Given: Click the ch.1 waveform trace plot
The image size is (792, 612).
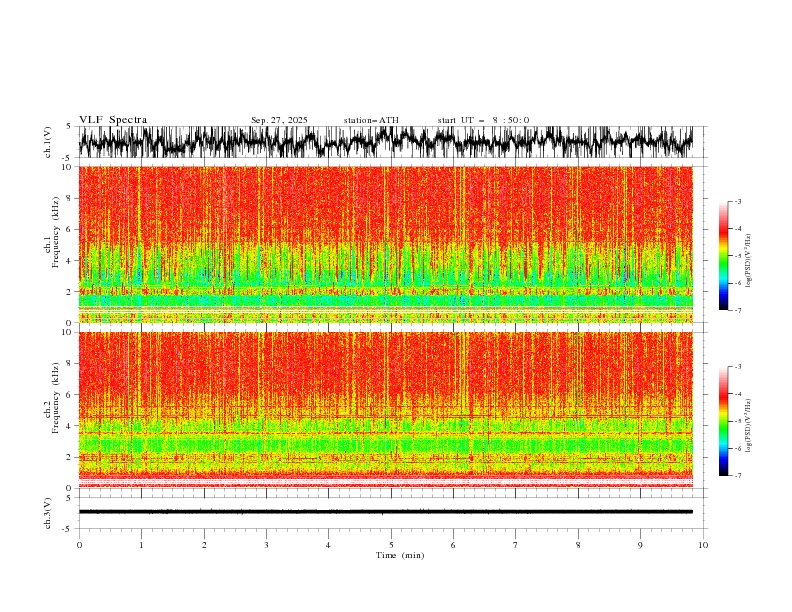Looking at the screenshot, I should coord(386,142).
